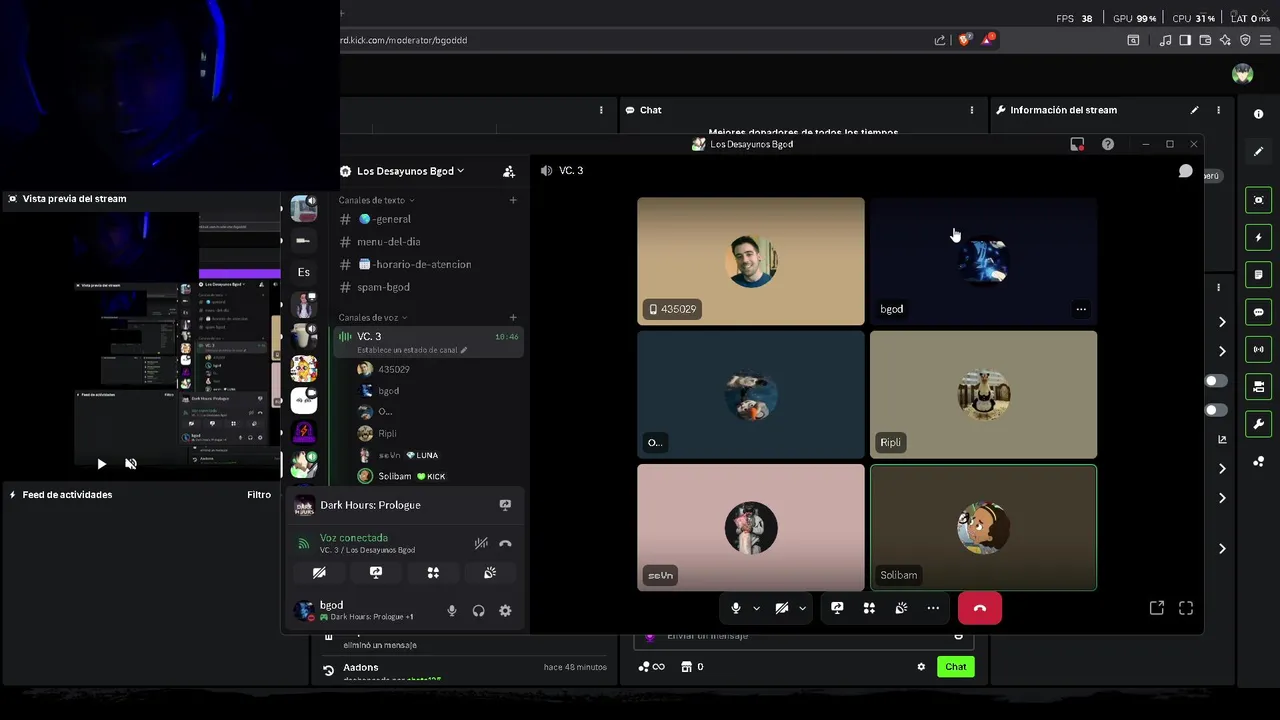Edit Información del stream pencil icon
The width and height of the screenshot is (1280, 720).
click(1194, 110)
